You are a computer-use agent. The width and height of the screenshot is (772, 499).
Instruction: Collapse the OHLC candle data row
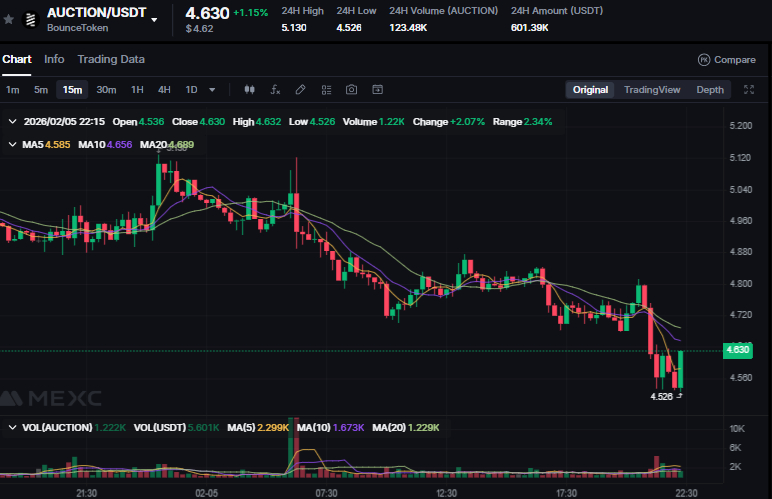[x=12, y=122]
